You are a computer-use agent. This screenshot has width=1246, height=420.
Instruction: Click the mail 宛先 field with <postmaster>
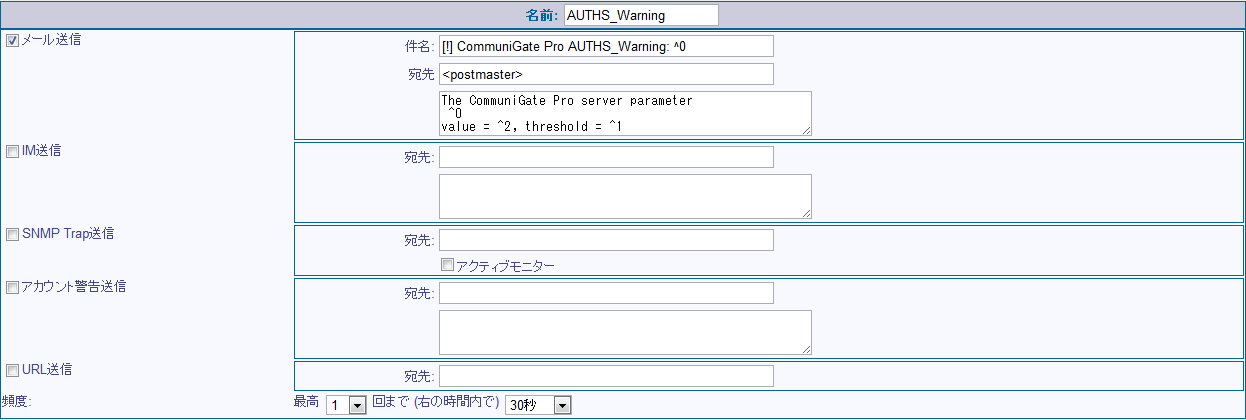point(606,74)
